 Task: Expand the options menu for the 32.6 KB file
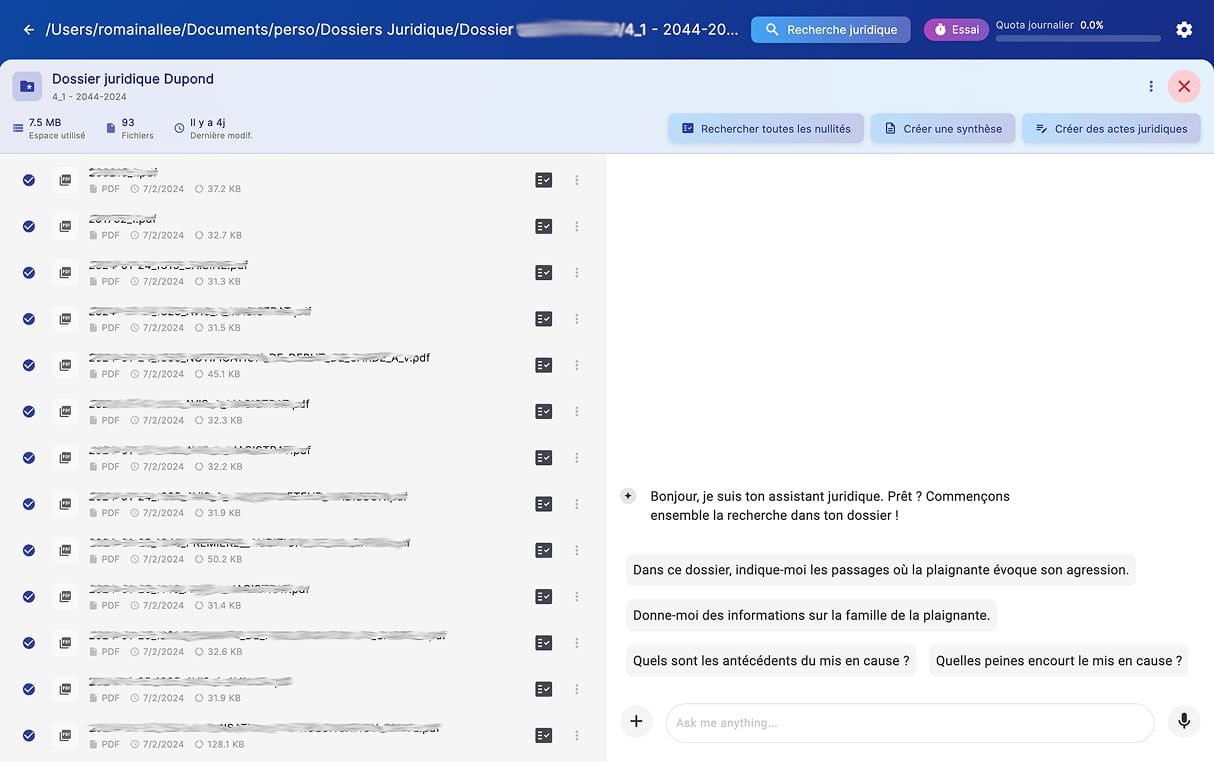point(577,643)
